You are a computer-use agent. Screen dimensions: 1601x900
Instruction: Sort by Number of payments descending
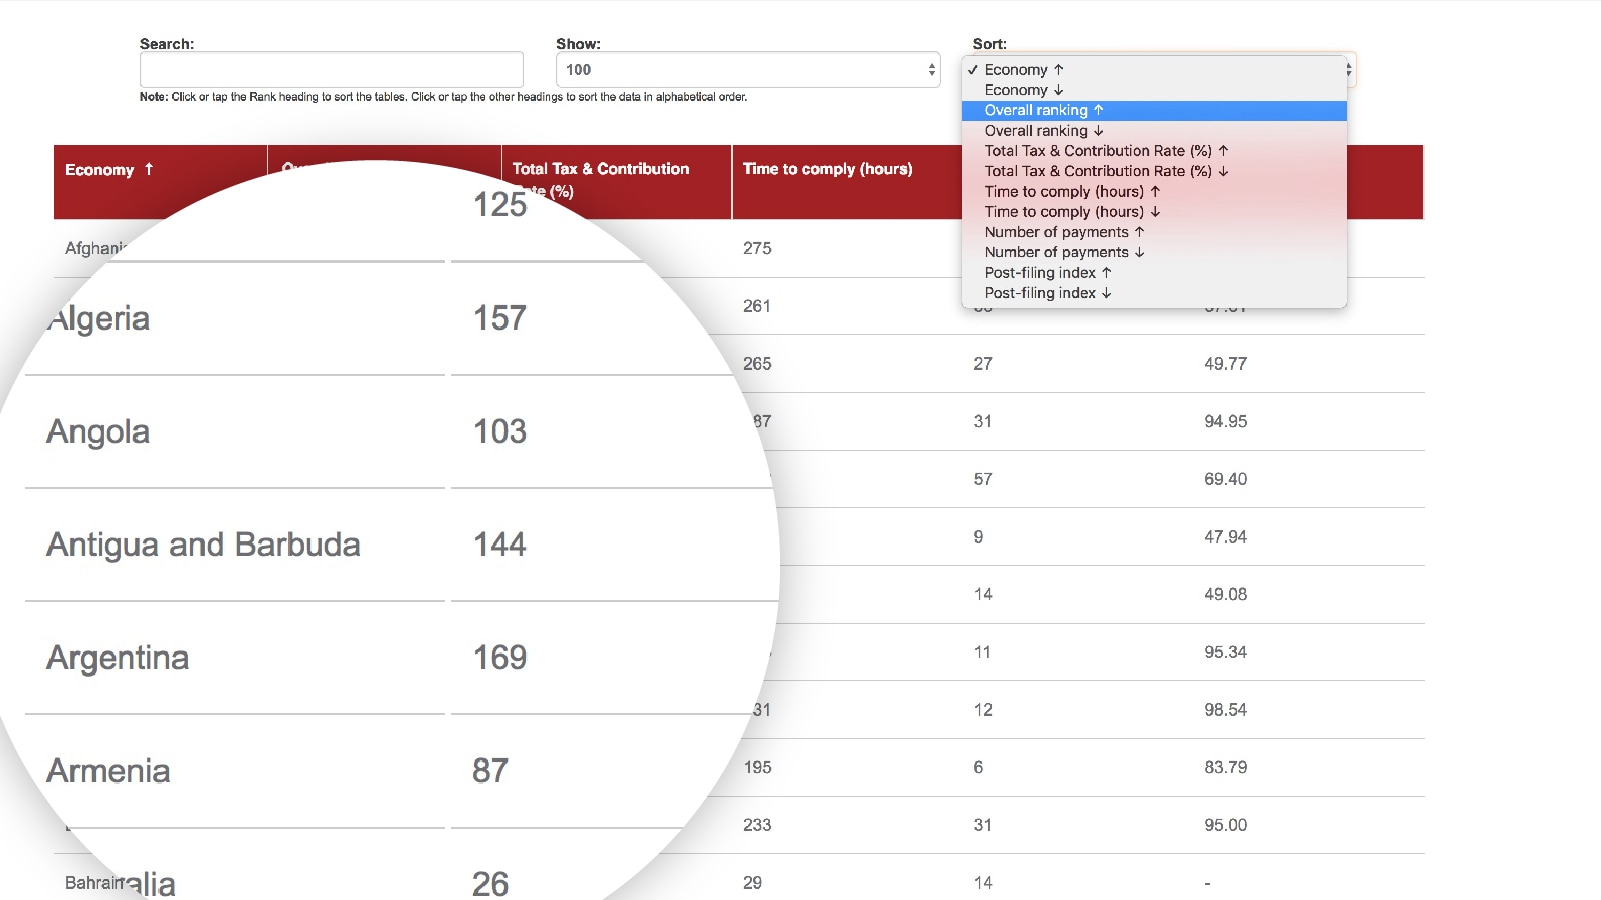[x=1063, y=253]
